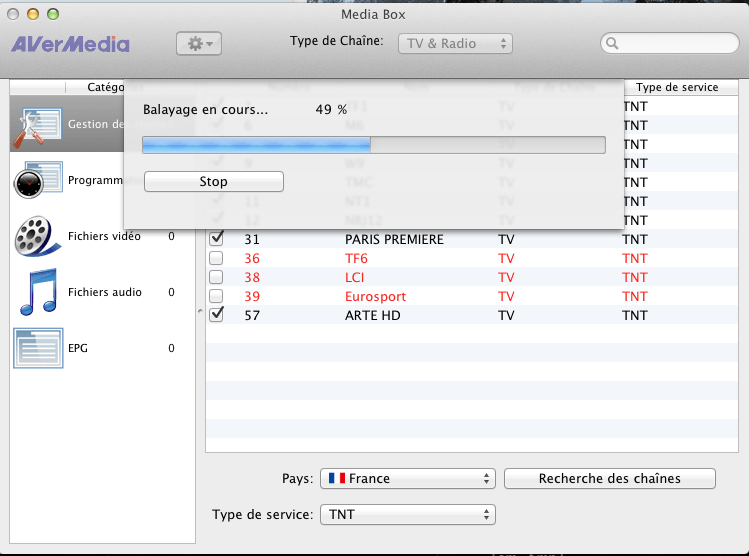The image size is (749, 556).
Task: Click the Fichiers vidéo count 0
Action: click(x=171, y=236)
